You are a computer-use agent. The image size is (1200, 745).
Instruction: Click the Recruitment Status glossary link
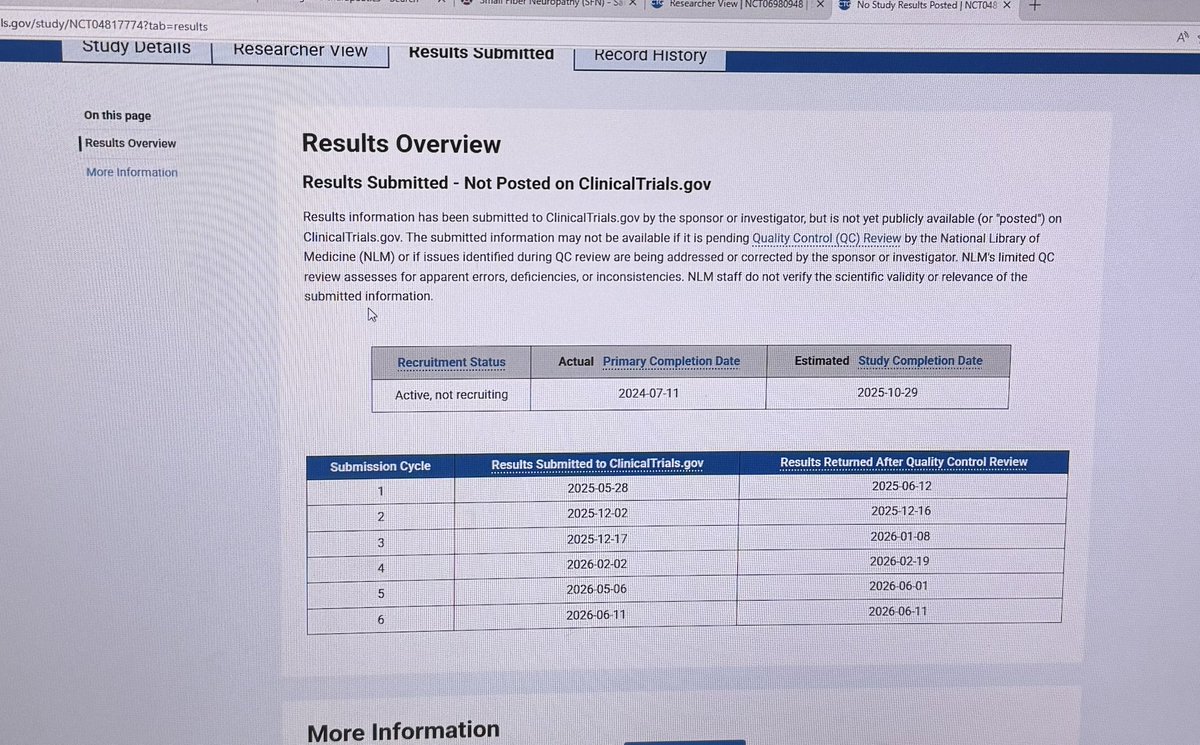451,362
